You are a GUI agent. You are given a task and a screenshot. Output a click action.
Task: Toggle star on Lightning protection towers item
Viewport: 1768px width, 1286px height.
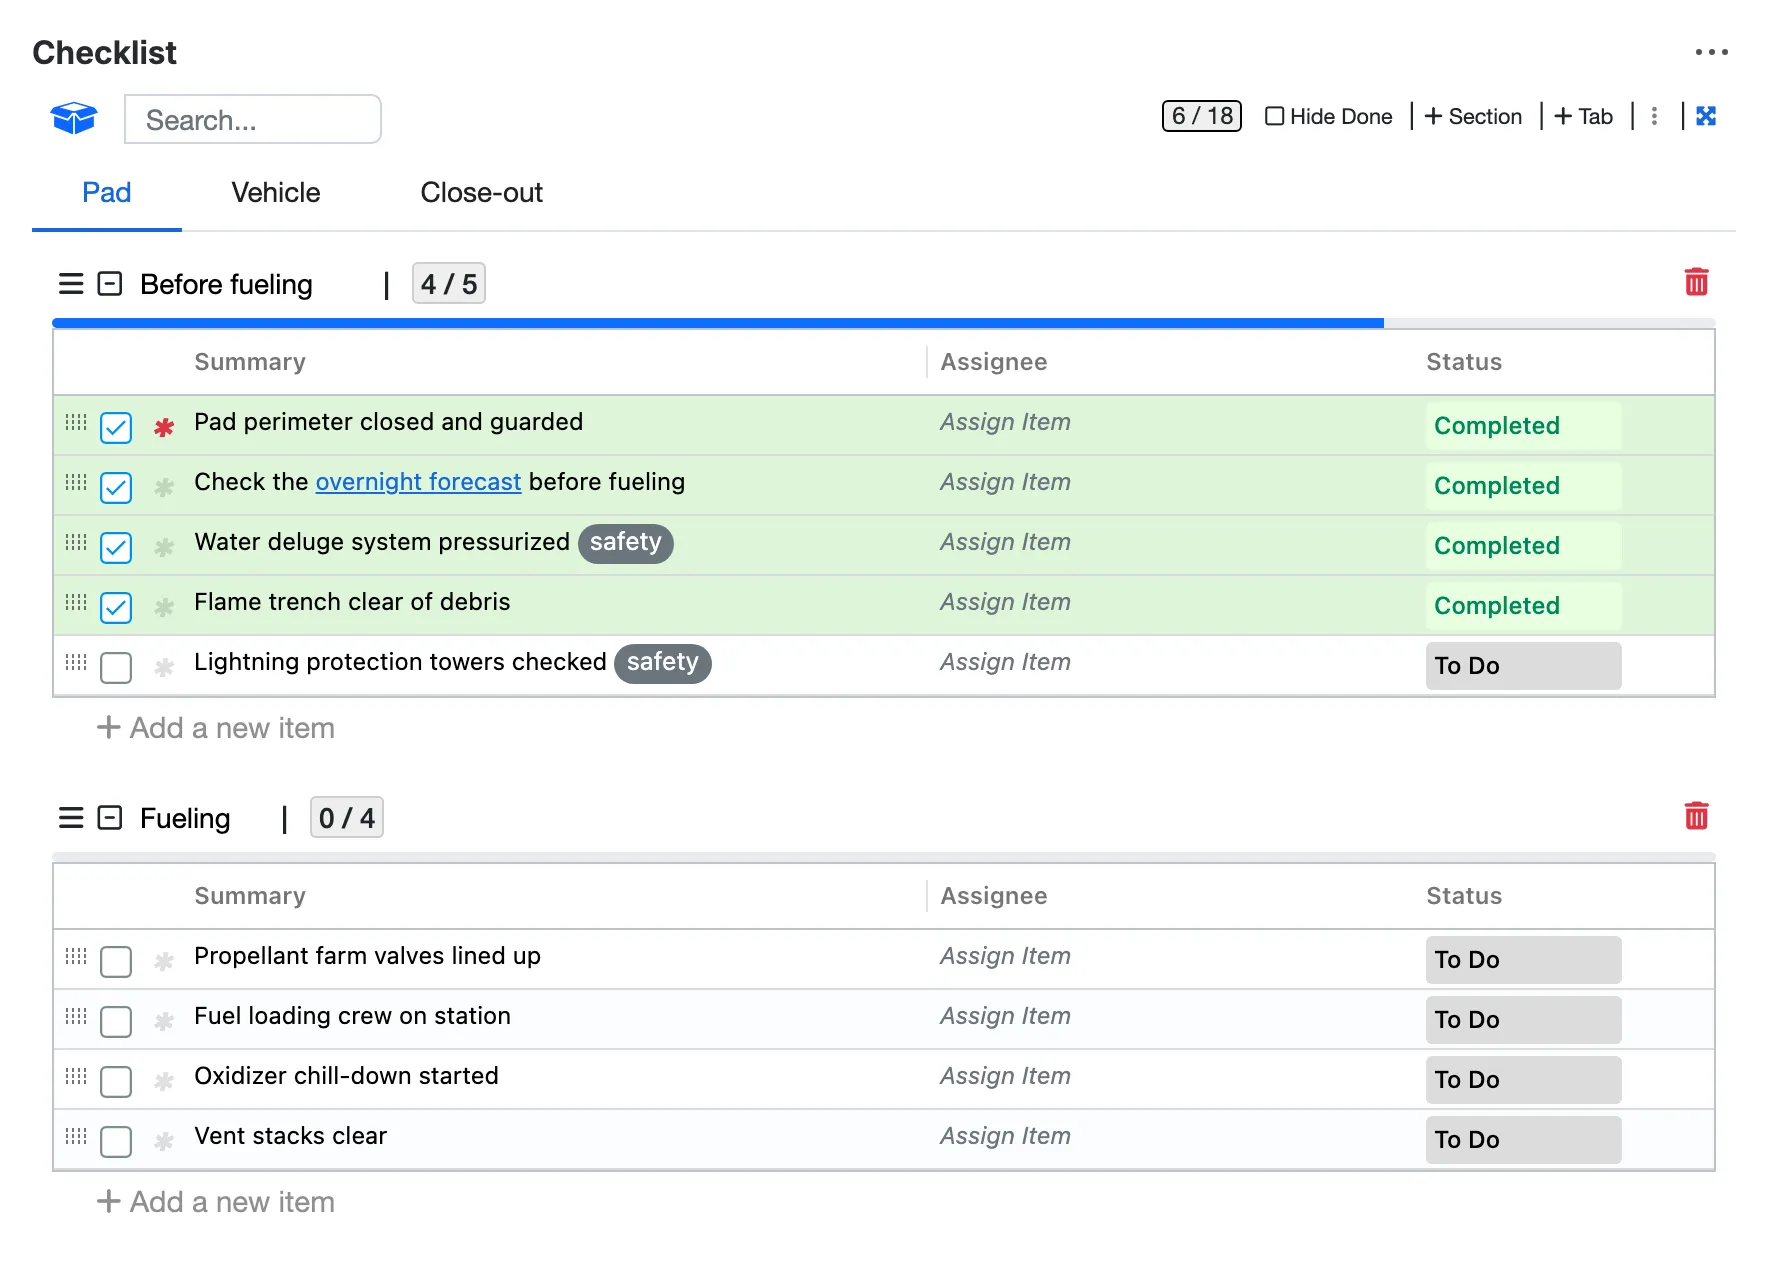pos(164,667)
